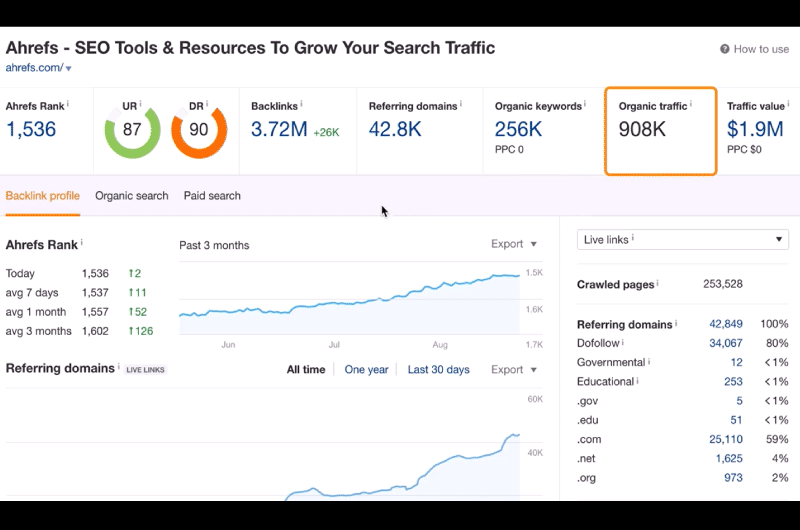Click info icon next to Backlinks label
Image resolution: width=800 pixels, height=530 pixels.
click(x=302, y=104)
